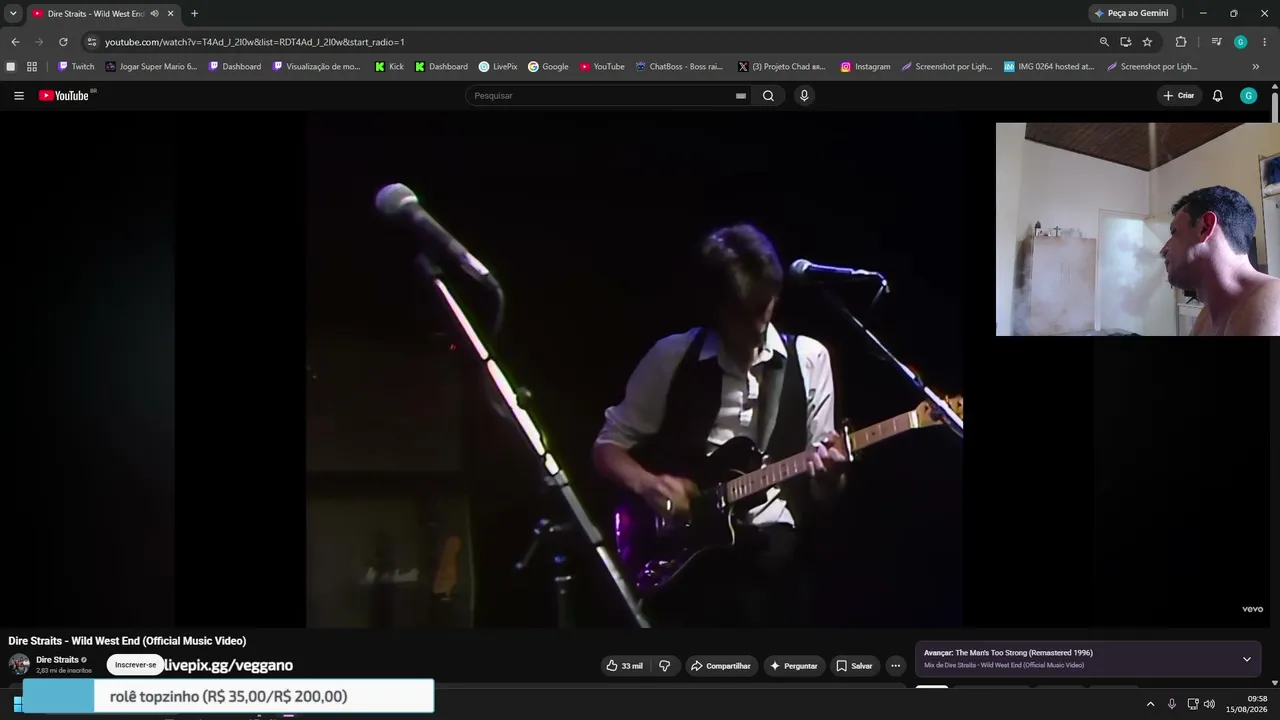Click the browser address bar URL

254,42
